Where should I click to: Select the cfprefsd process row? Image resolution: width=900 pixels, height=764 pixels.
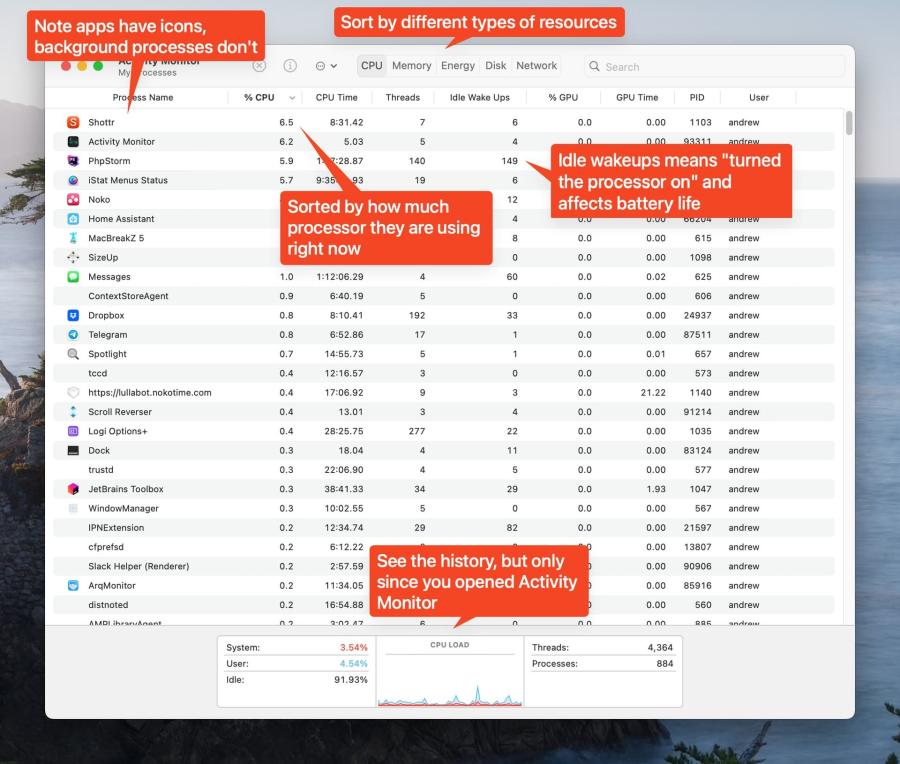(x=443, y=547)
